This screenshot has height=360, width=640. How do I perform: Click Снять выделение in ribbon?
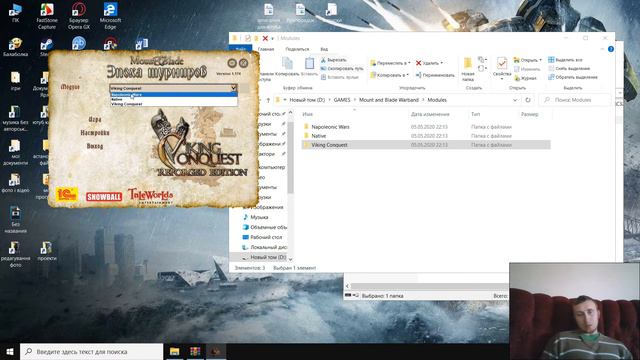pos(569,68)
